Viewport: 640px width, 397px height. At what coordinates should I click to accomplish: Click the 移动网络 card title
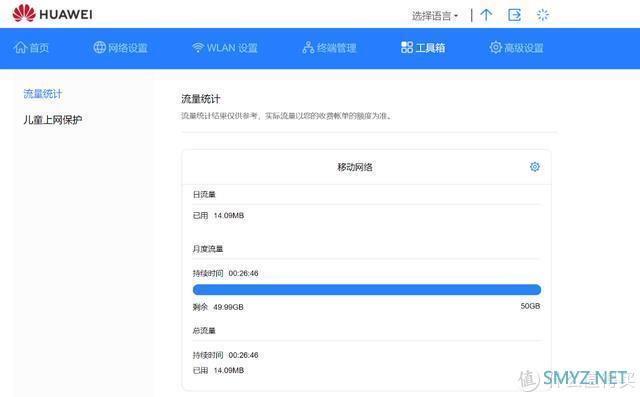[355, 167]
